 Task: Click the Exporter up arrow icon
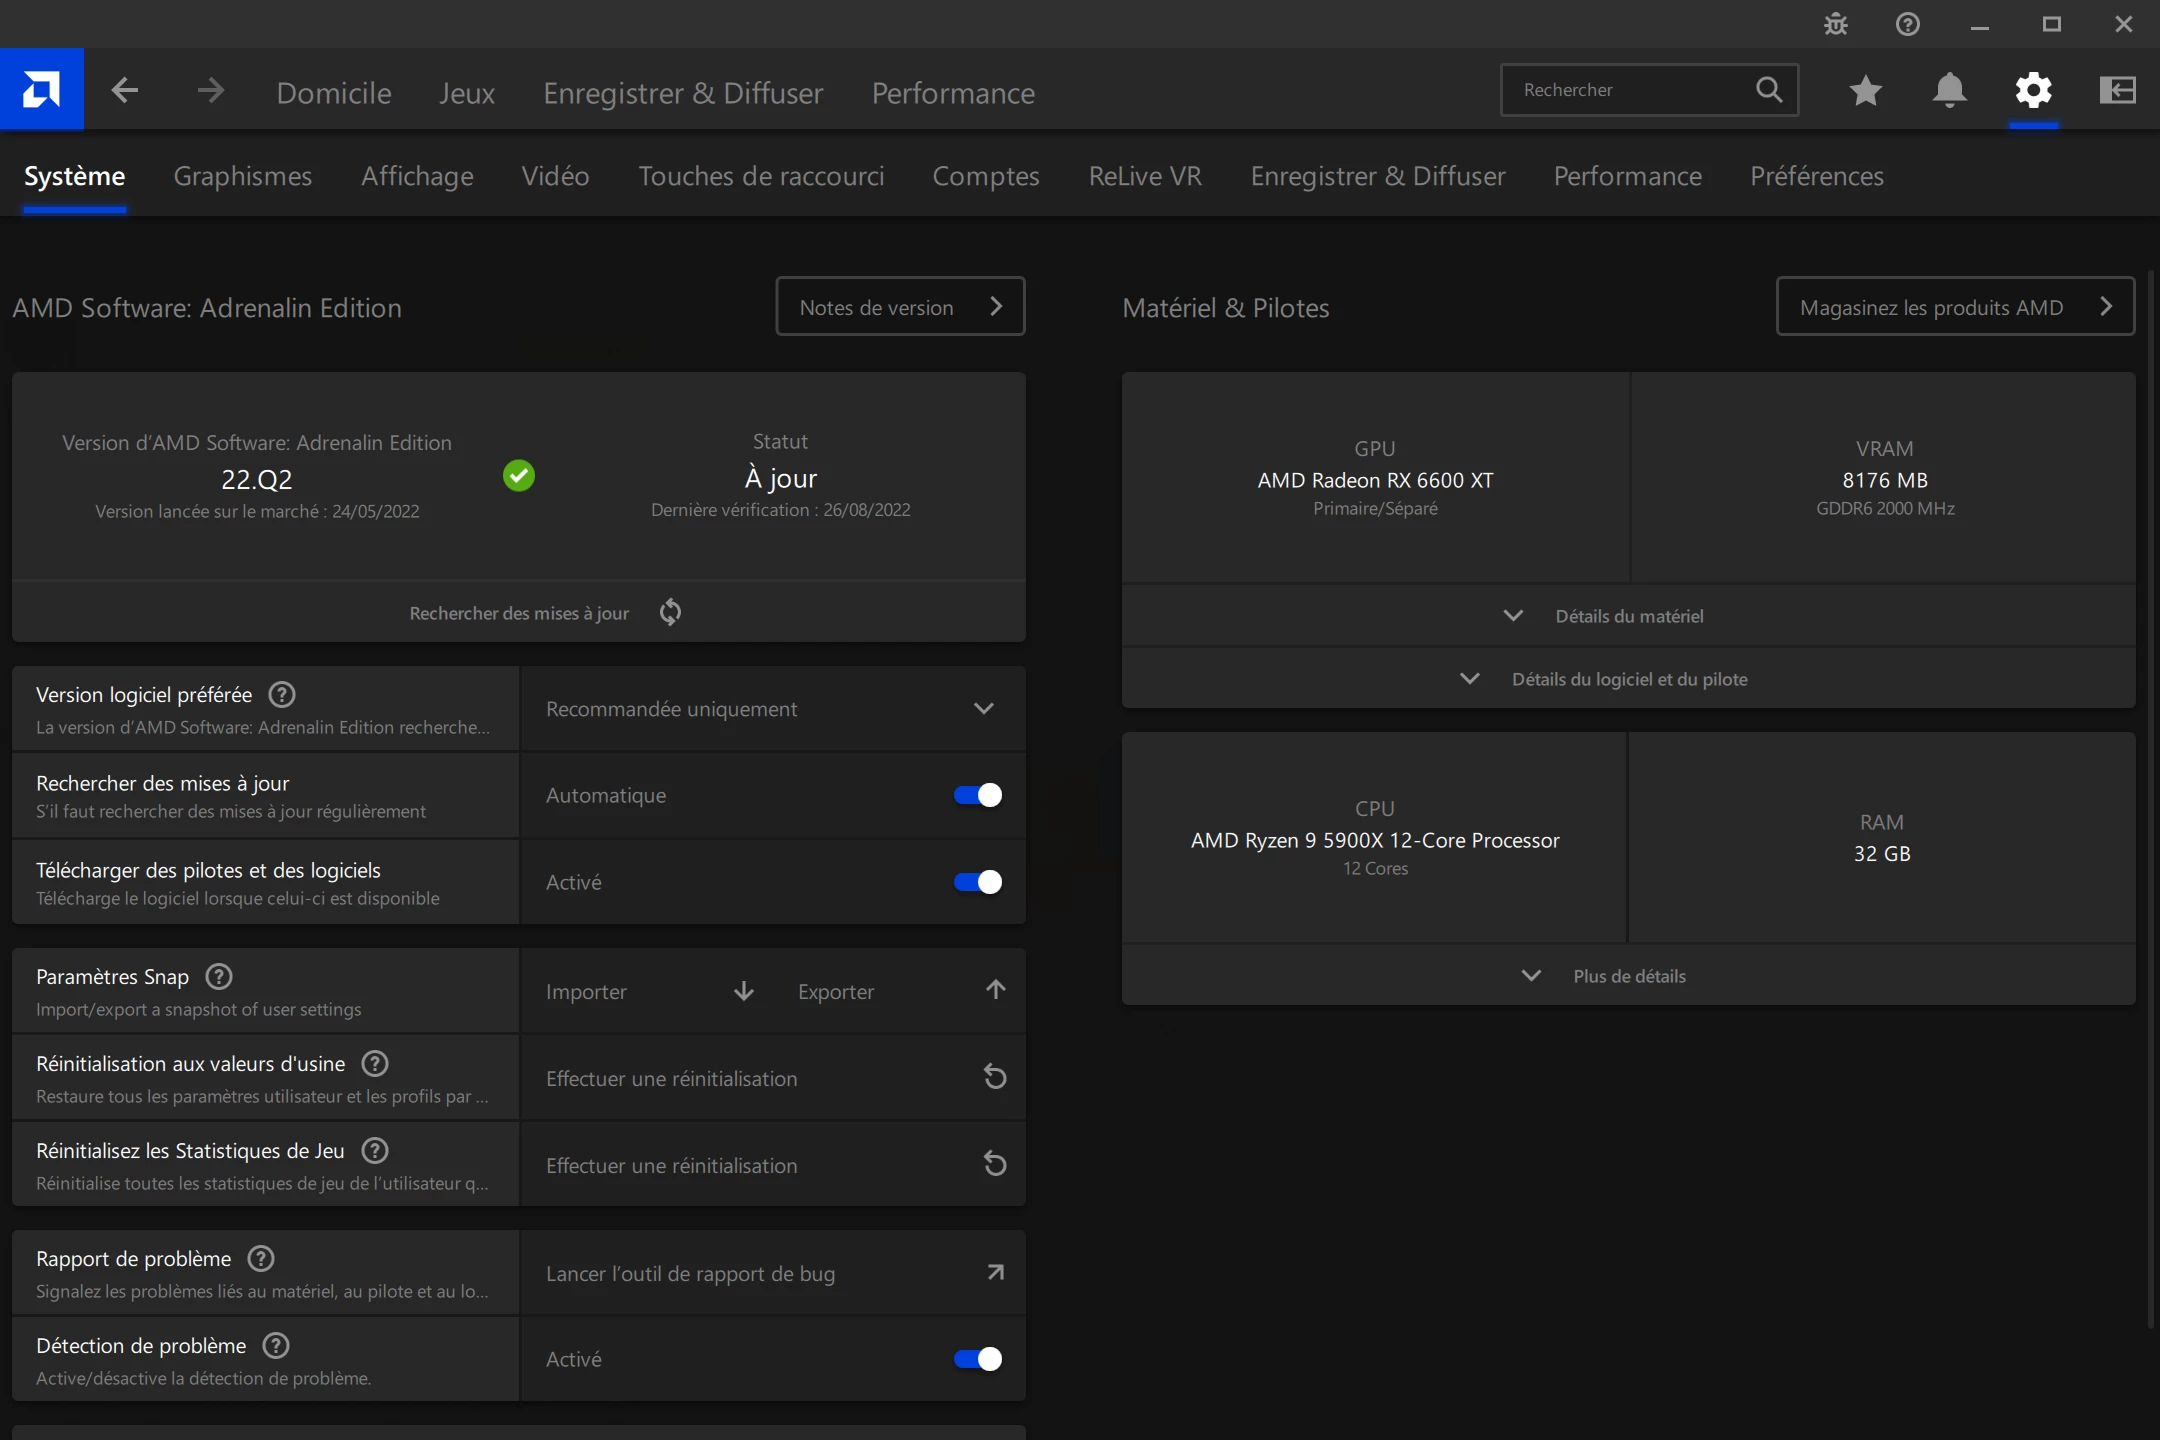pos(995,990)
